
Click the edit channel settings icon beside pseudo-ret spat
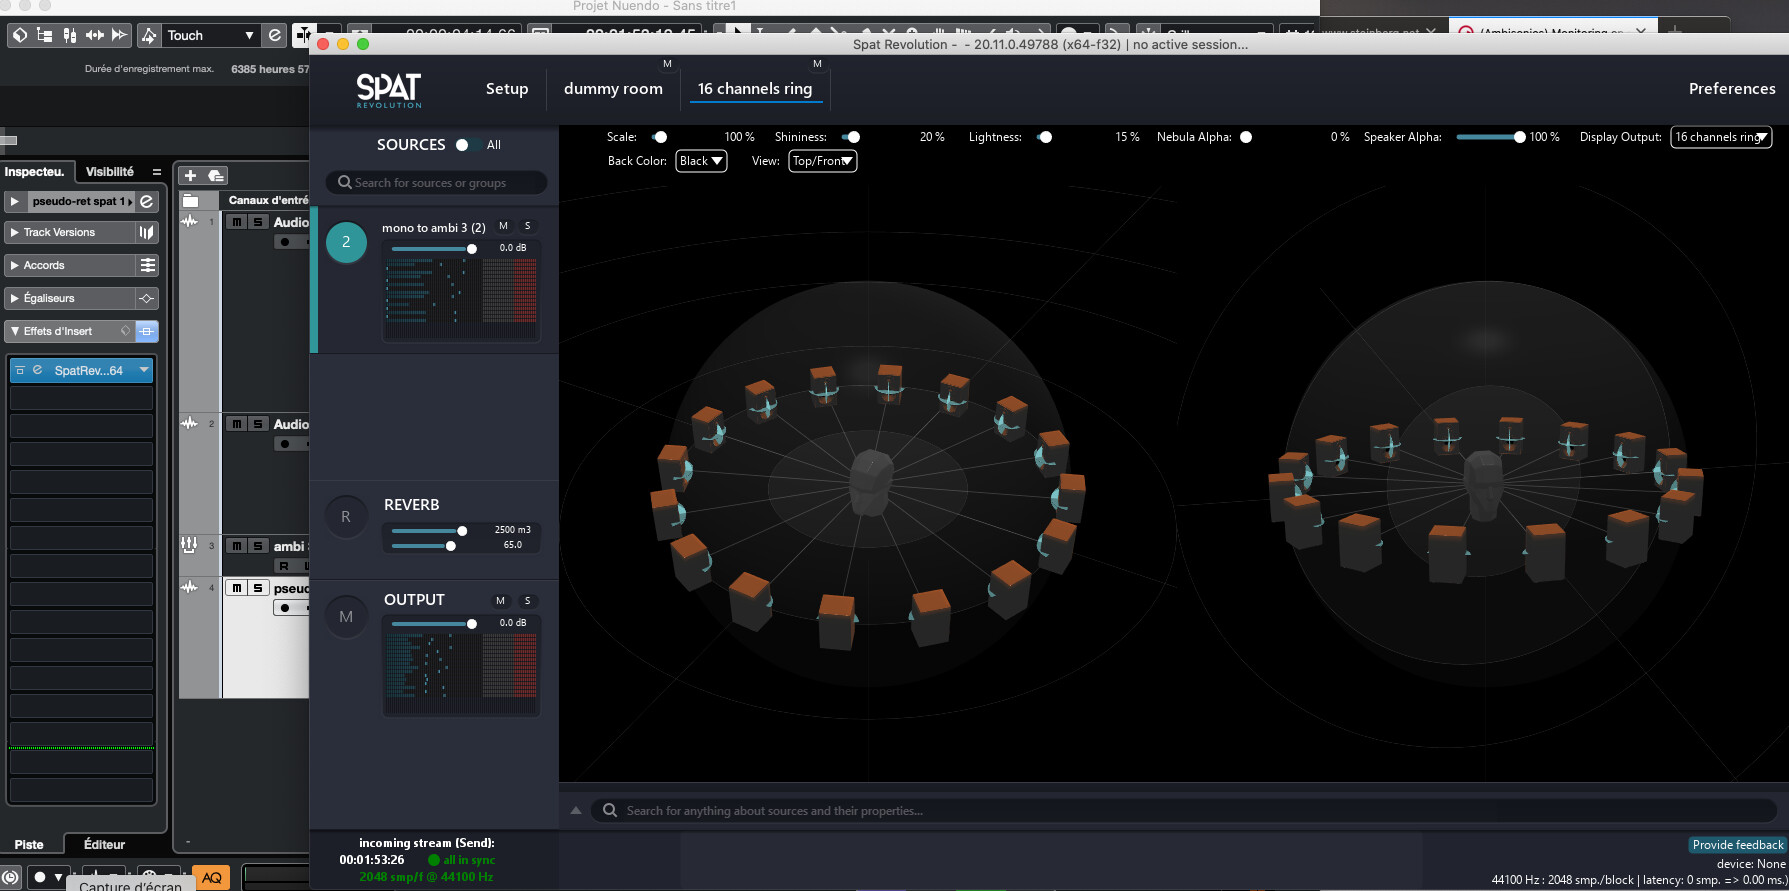tap(147, 201)
